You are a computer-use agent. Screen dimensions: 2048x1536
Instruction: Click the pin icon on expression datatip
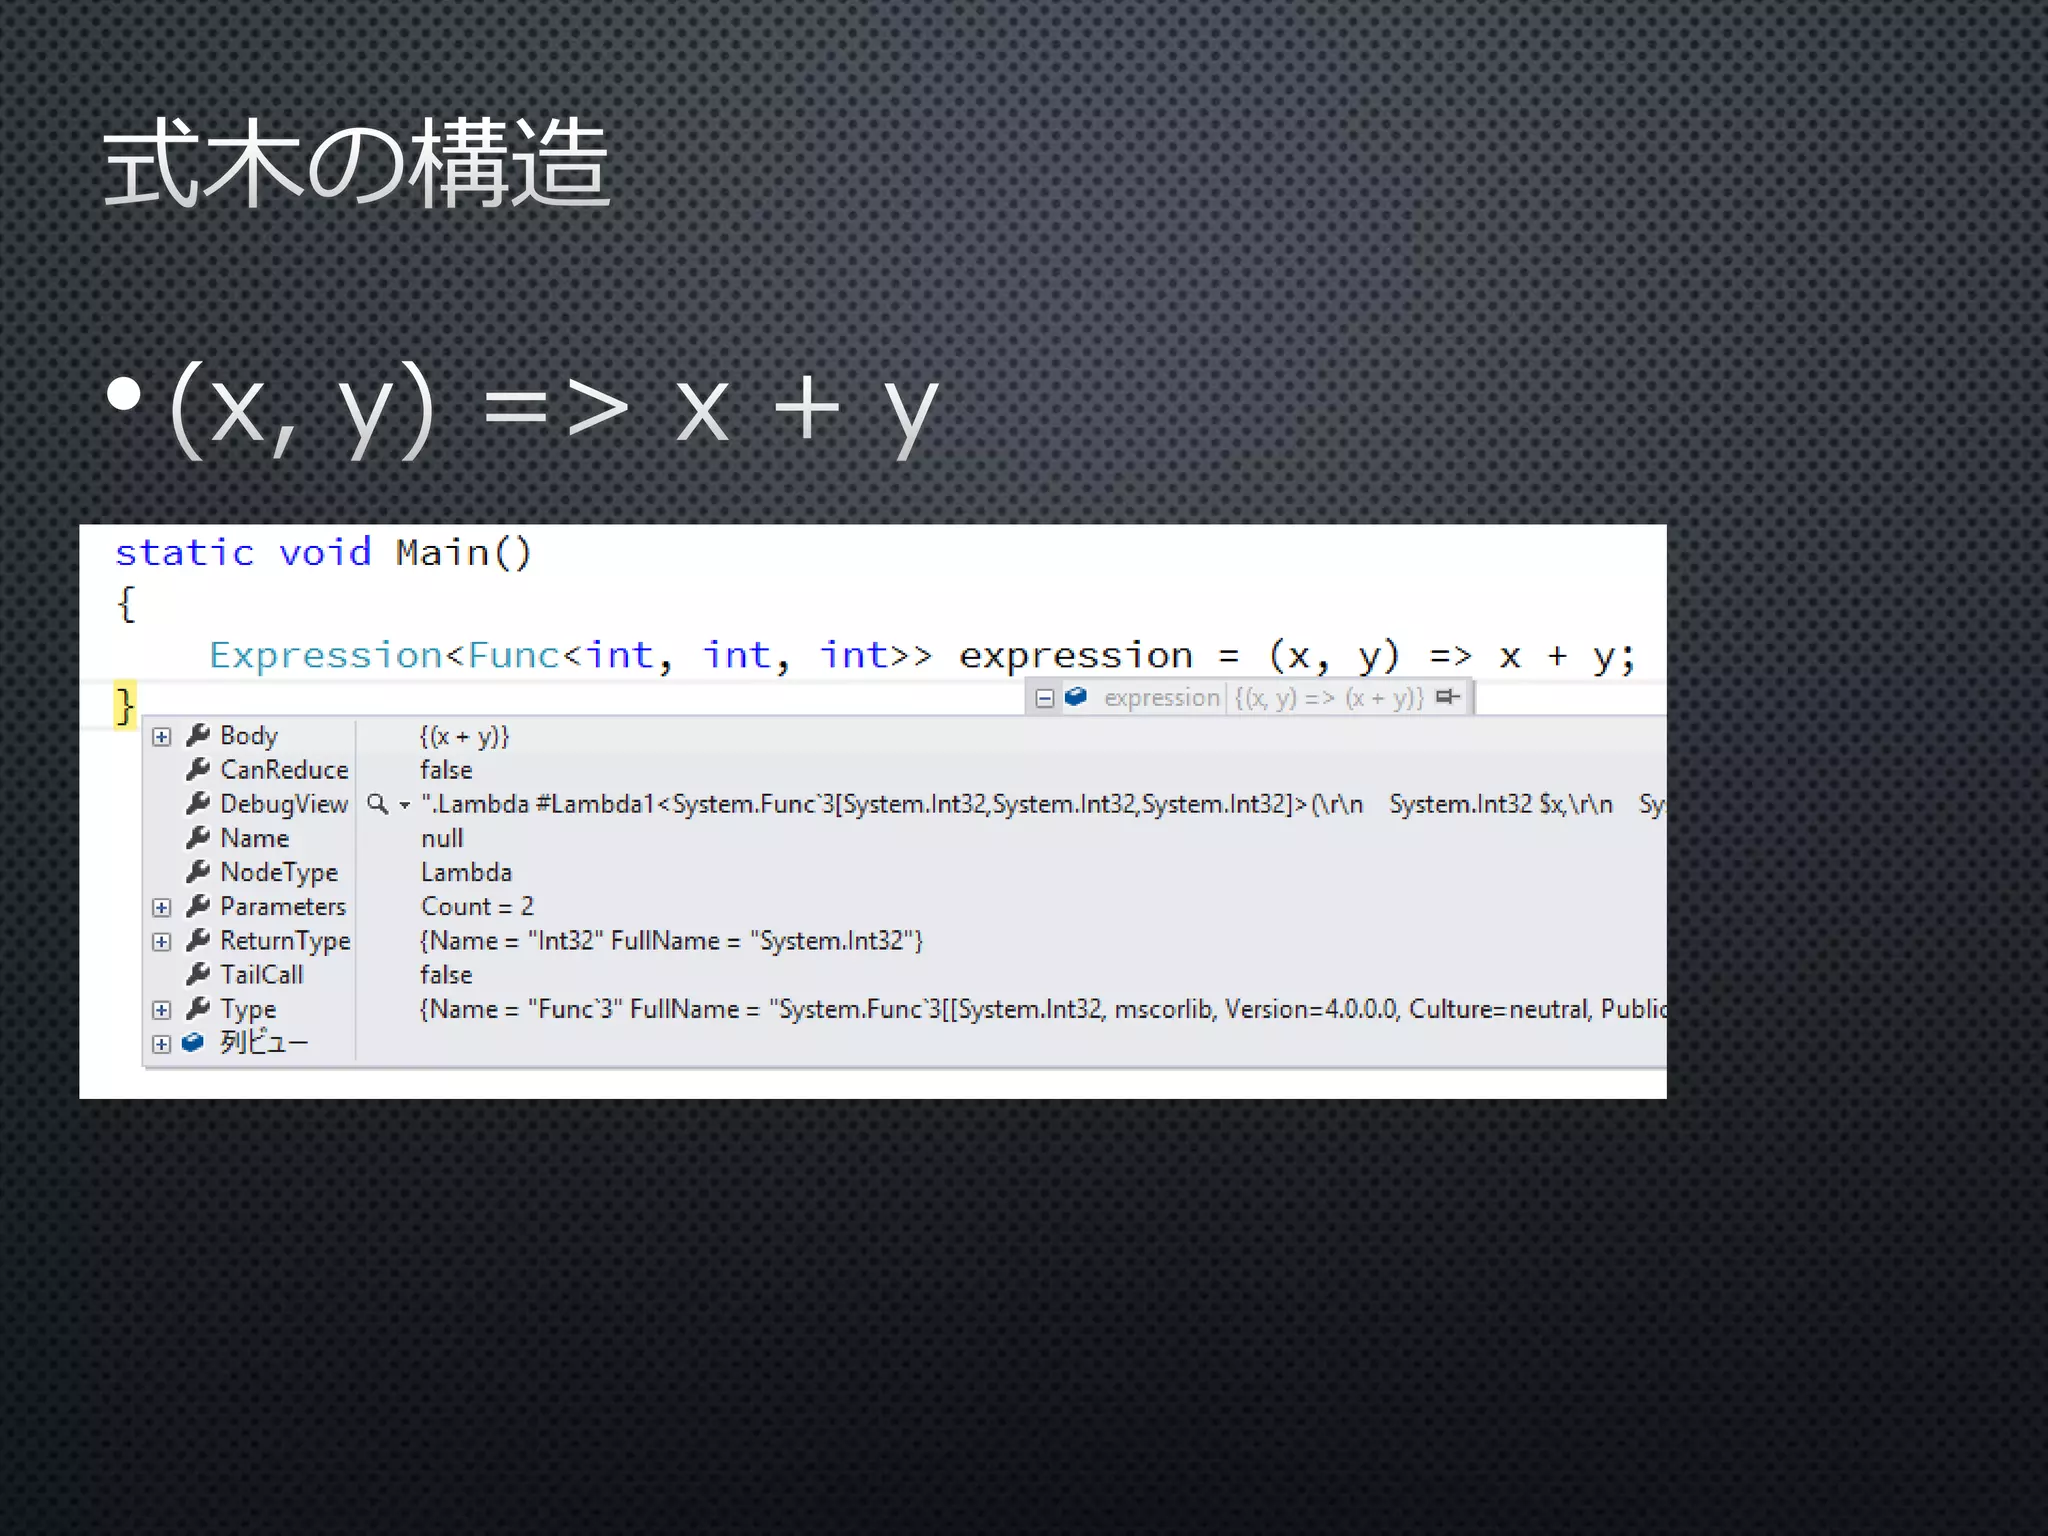pos(1447,697)
